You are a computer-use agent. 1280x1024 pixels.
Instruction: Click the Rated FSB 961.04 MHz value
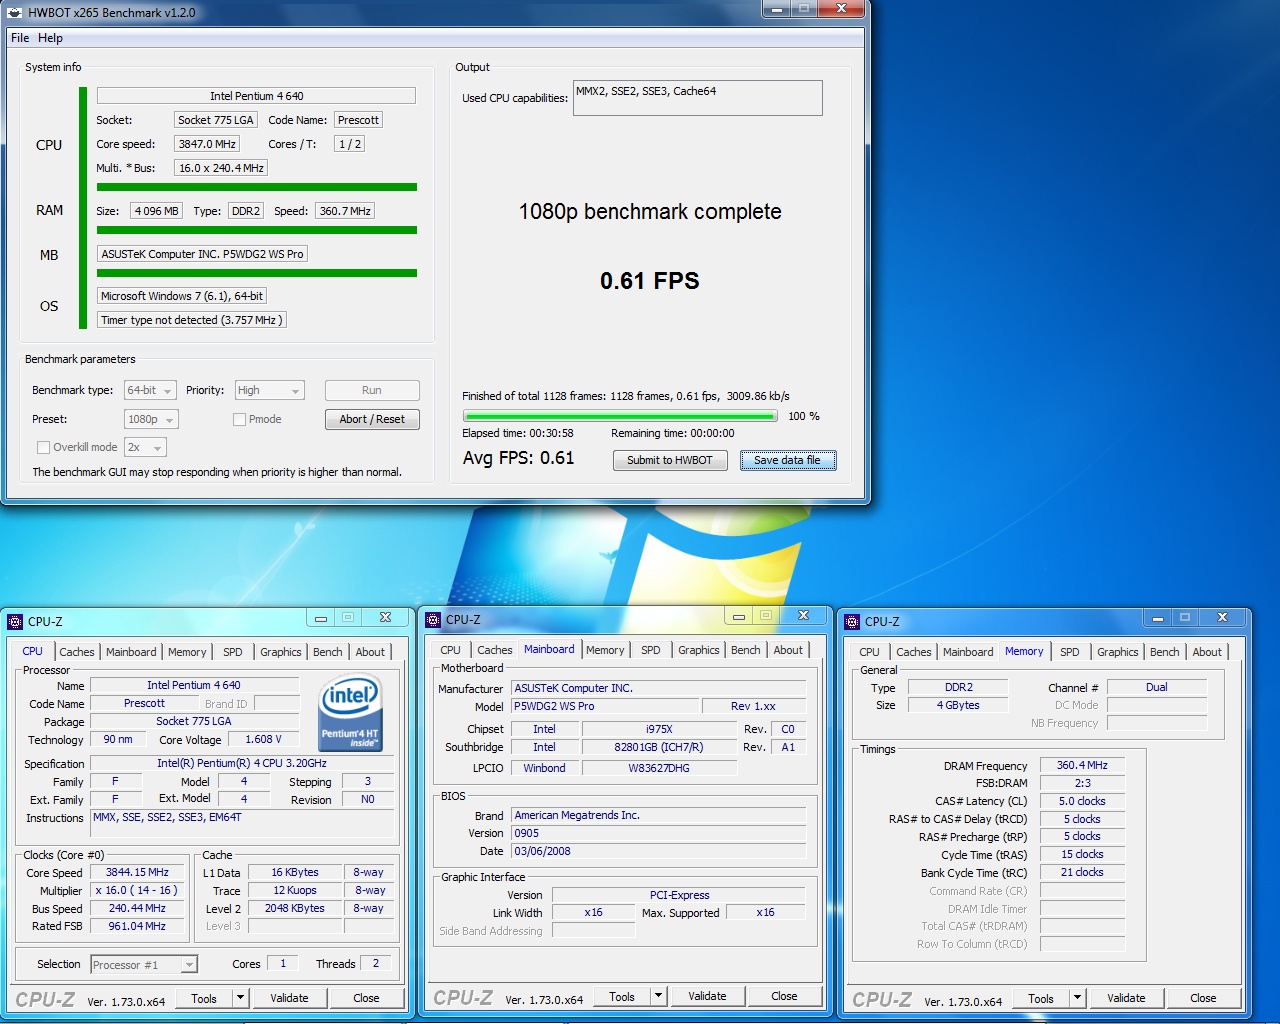137,926
